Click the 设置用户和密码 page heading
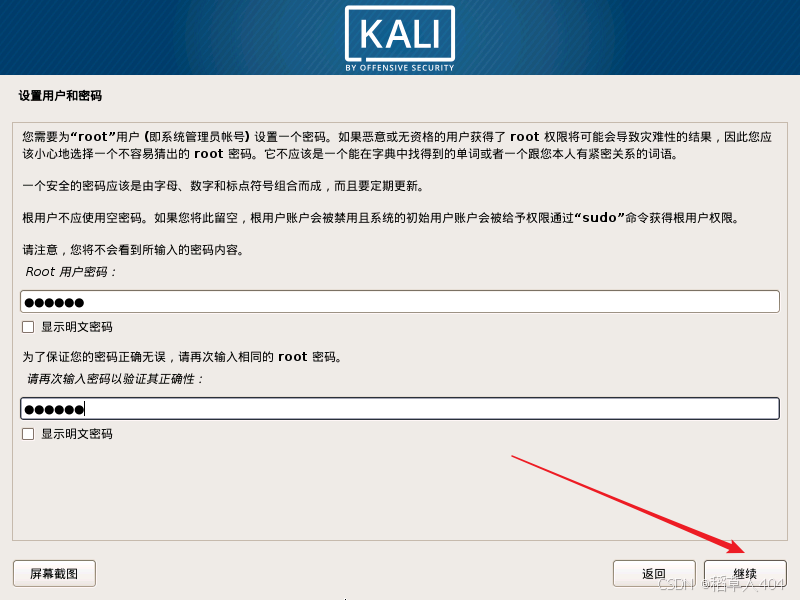800x600 pixels. coord(60,96)
